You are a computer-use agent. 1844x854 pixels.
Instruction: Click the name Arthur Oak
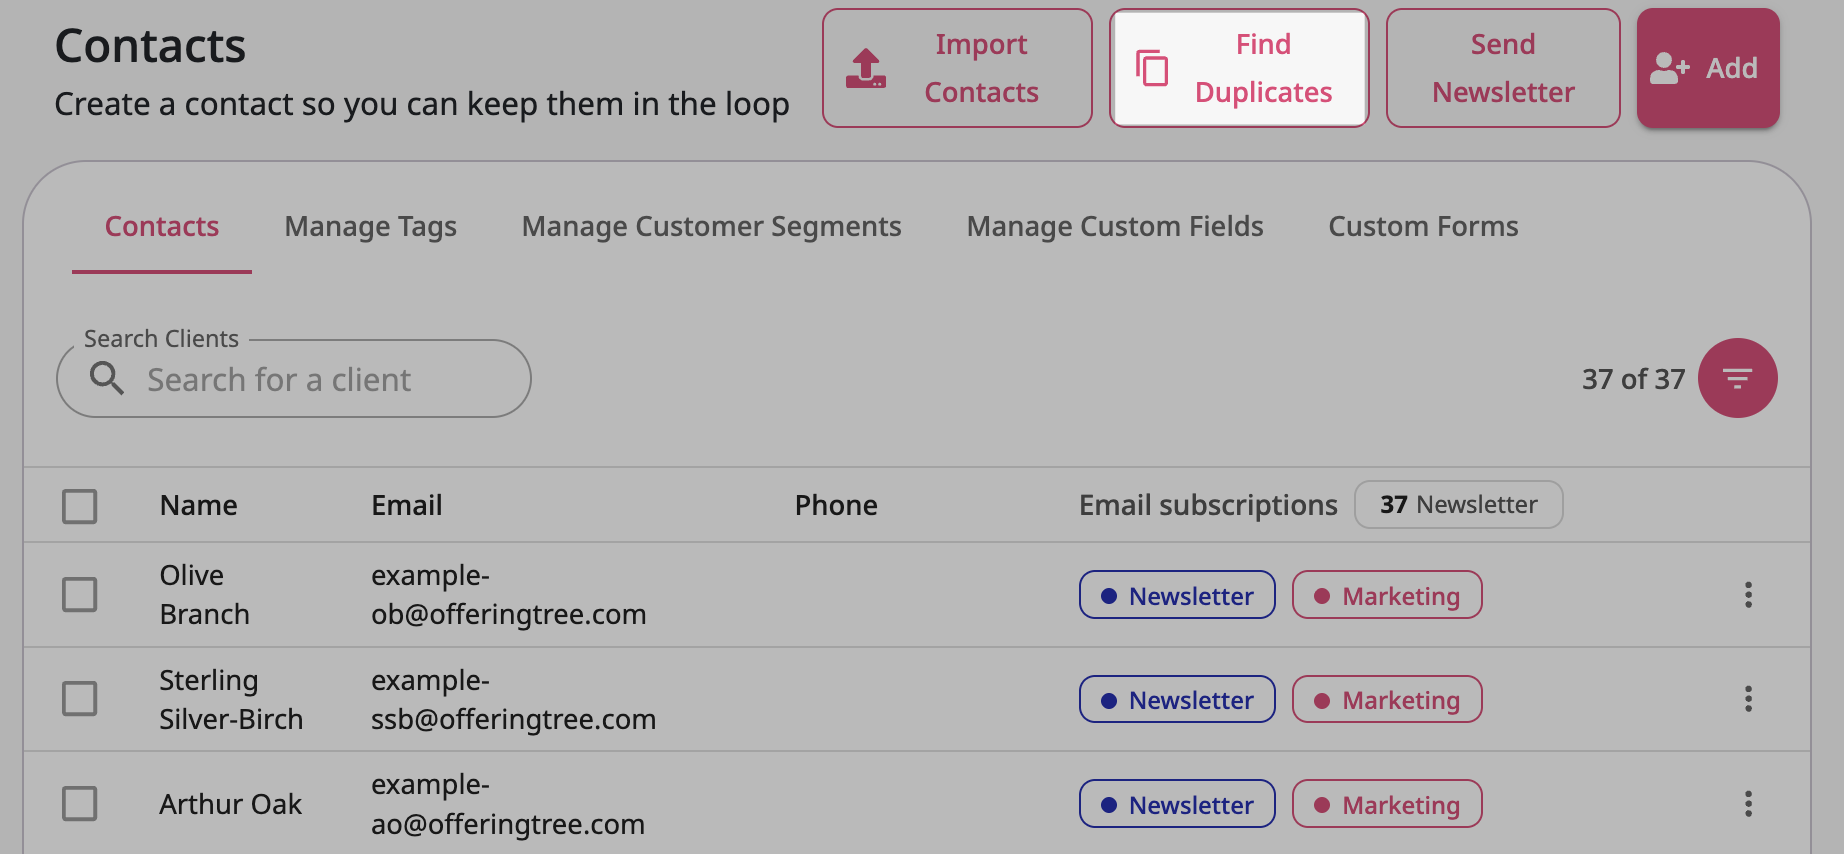pos(231,804)
